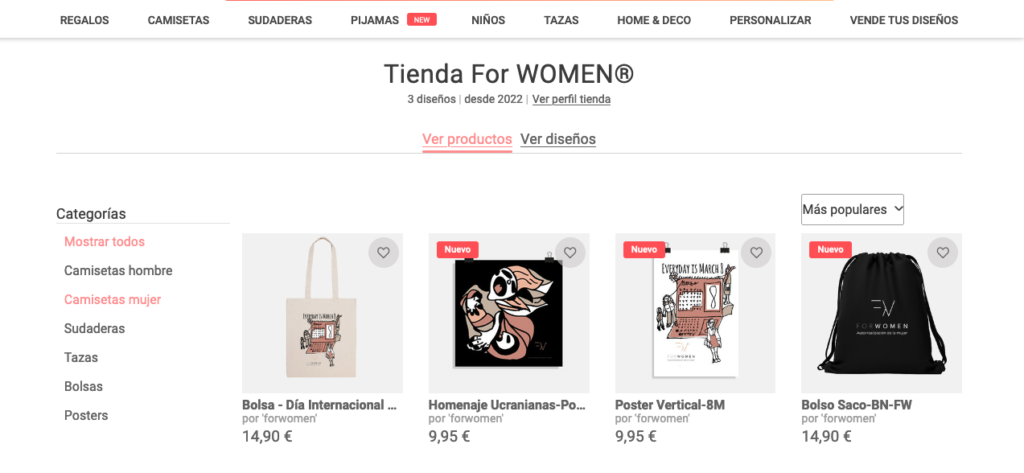Open the Camisetas menu
The width and height of the screenshot is (1024, 473).
178,20
